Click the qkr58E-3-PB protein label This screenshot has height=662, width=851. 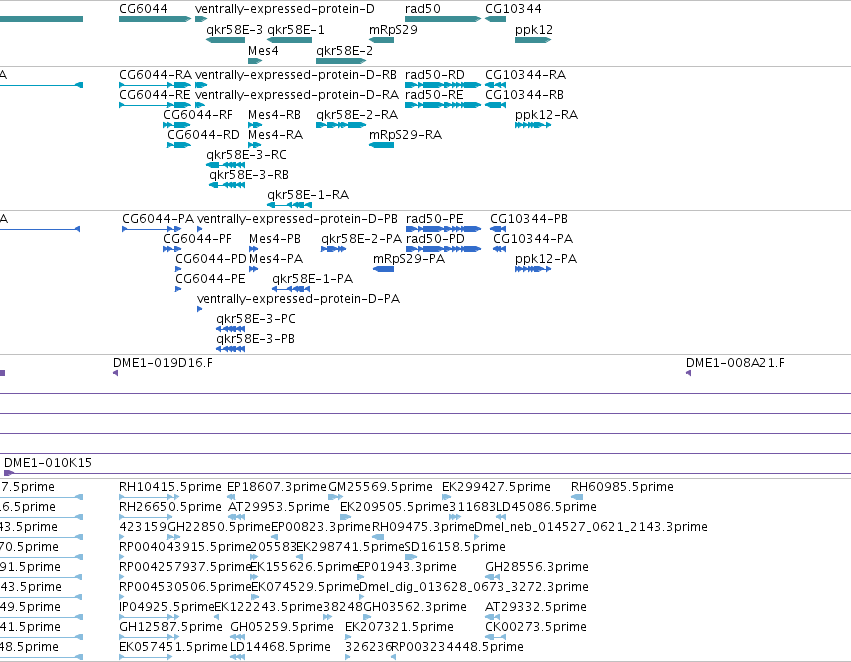256,339
